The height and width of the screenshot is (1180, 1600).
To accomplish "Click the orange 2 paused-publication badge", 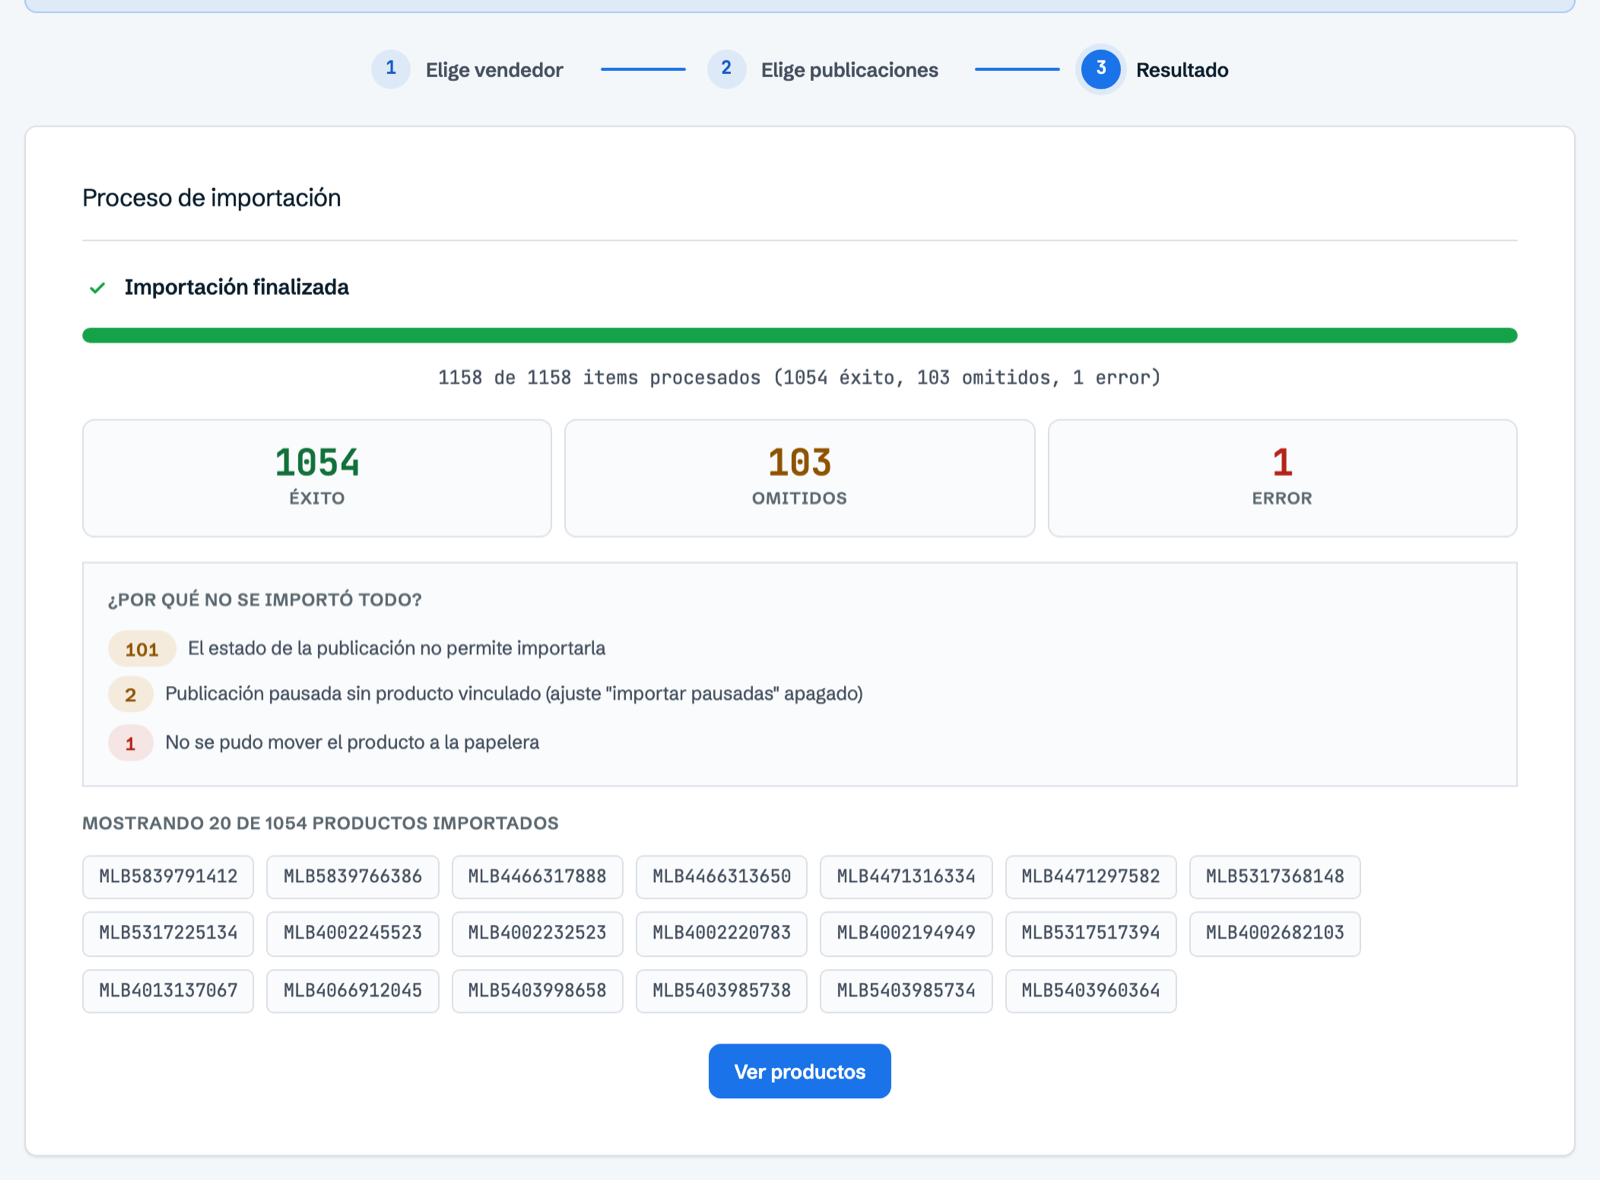I will click(131, 694).
